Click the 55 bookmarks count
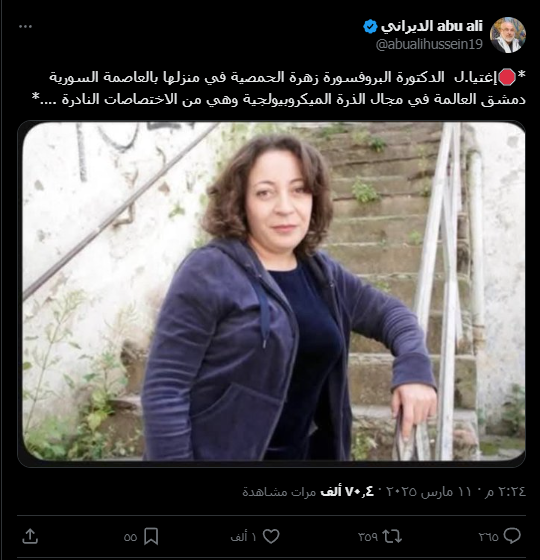540x560 pixels. [130, 537]
